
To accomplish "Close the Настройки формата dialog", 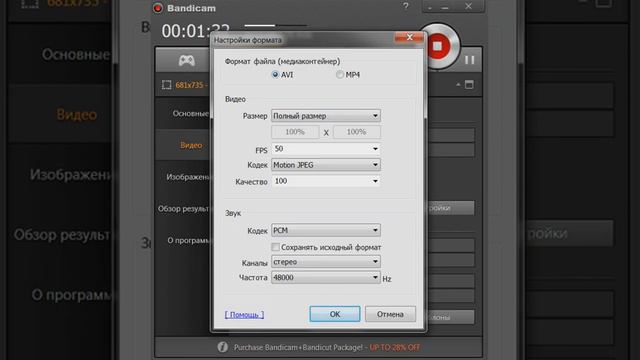I will (409, 38).
